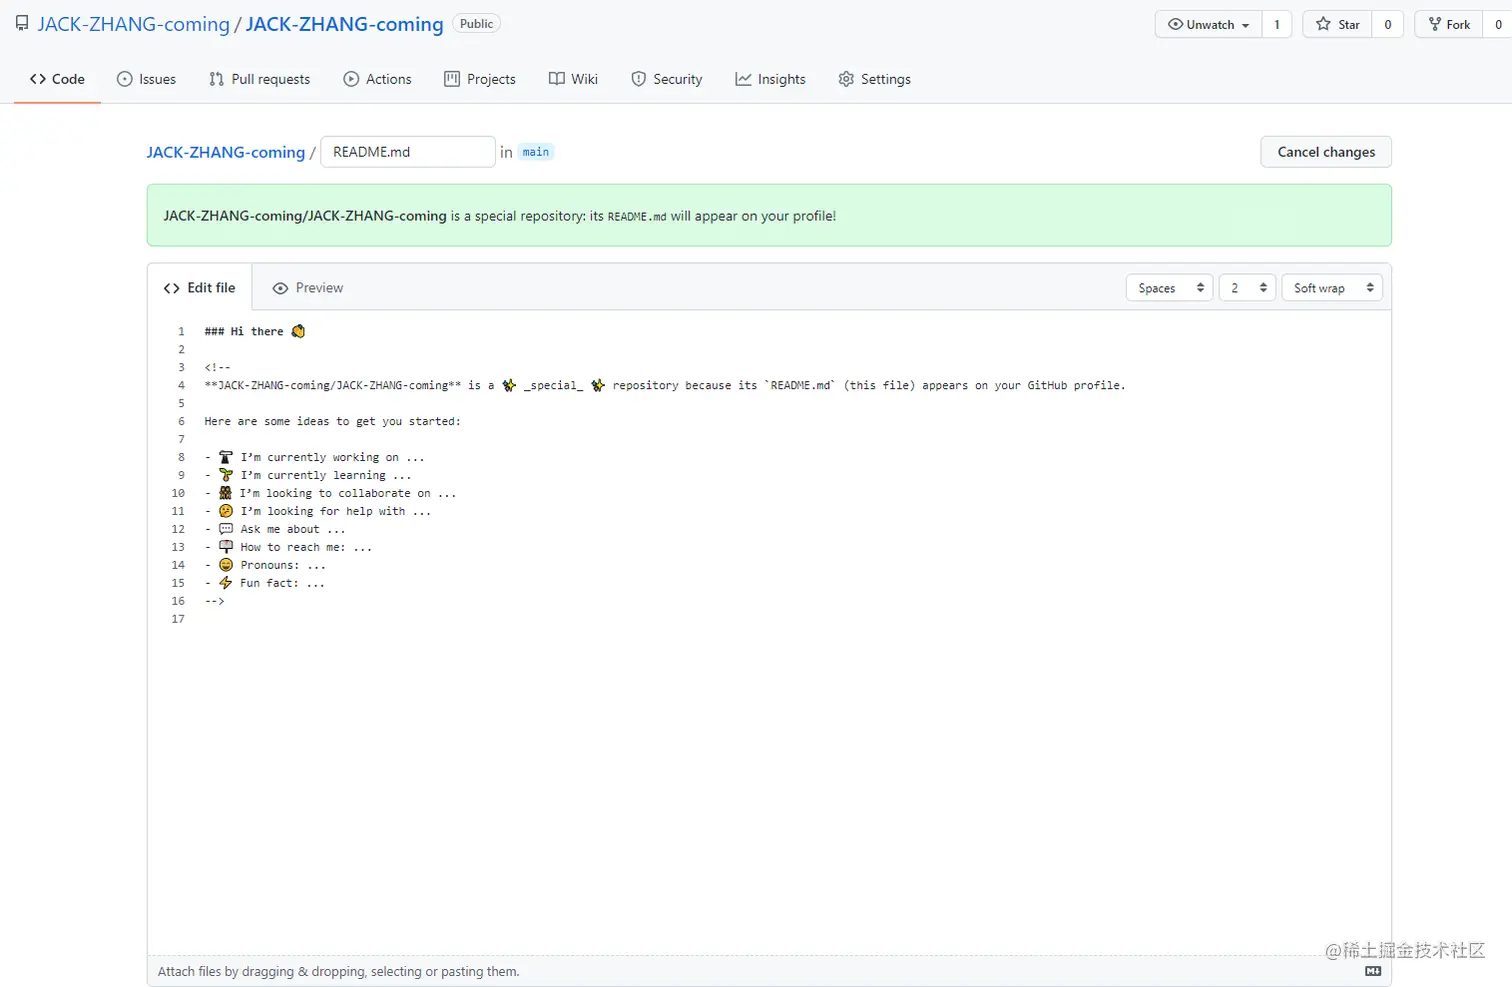Click the comment closing '-->' on line 16

coord(214,601)
